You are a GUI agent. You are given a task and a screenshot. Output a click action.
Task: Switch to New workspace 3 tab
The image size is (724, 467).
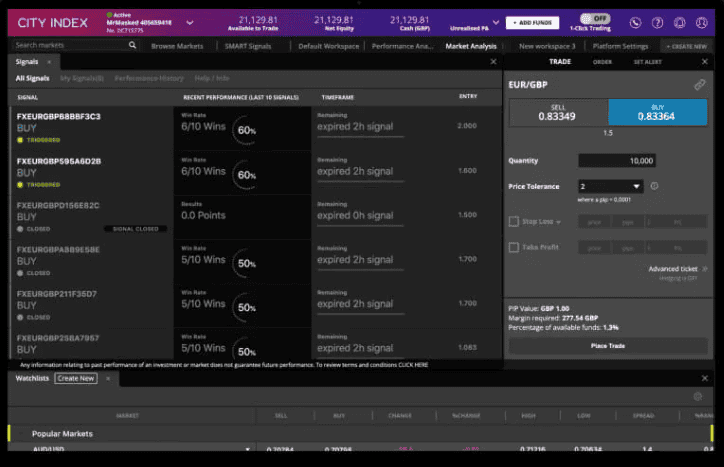(547, 46)
